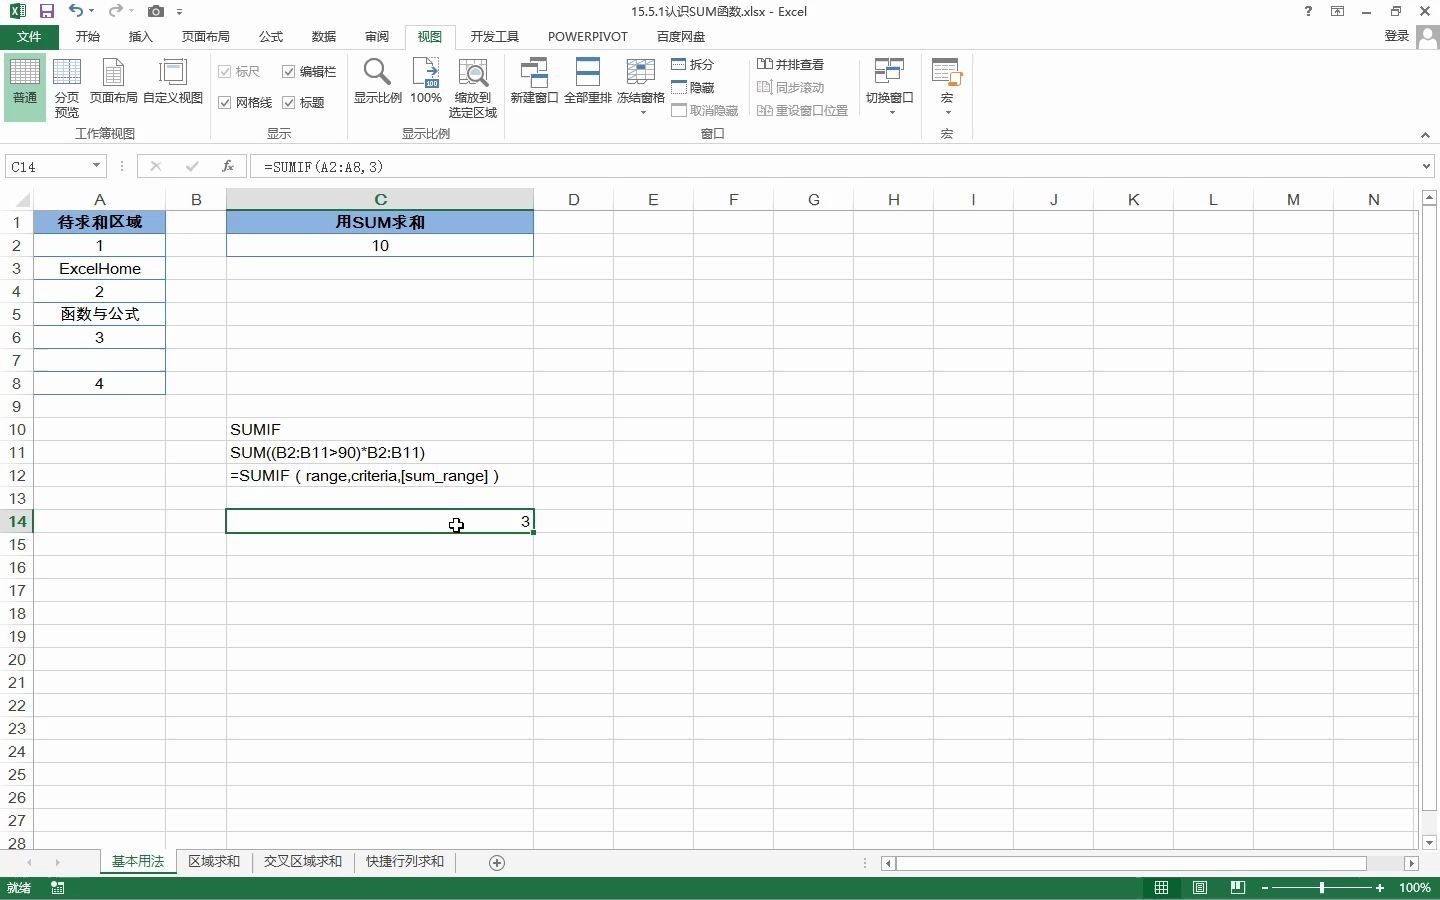Select the 交叉区域求和 sheet tab

pos(303,862)
